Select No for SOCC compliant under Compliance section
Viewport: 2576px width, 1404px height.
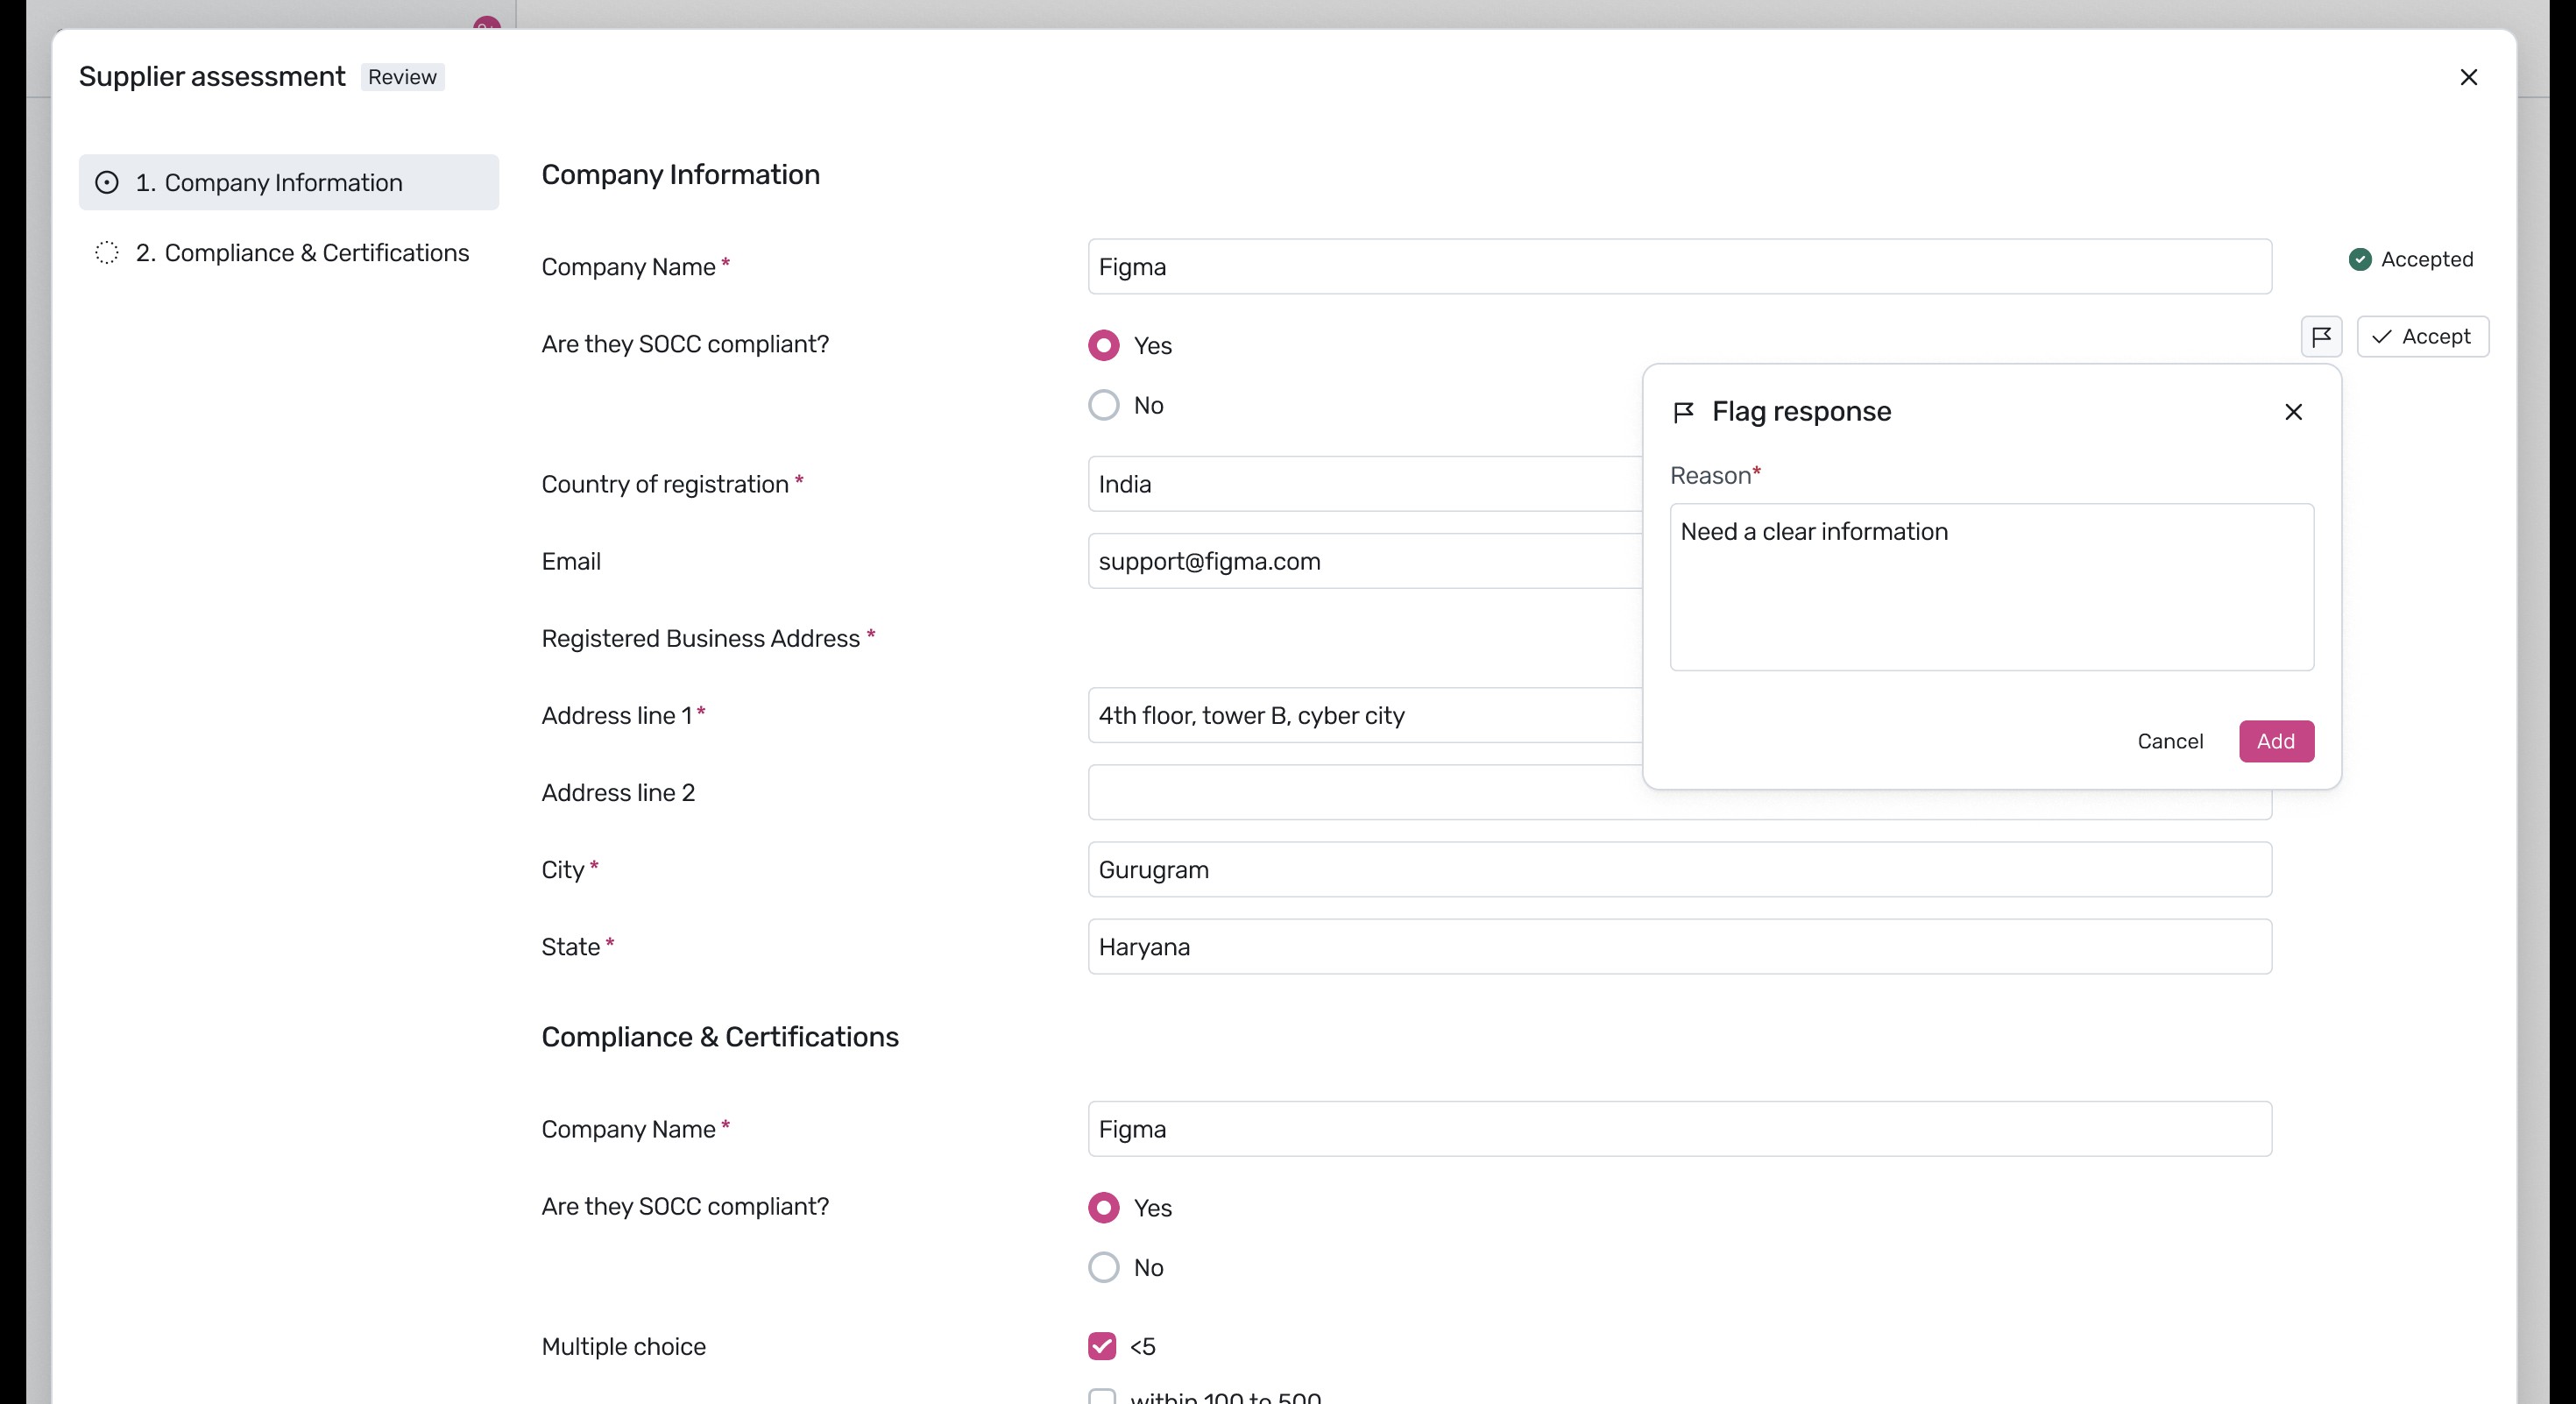[x=1103, y=1267]
